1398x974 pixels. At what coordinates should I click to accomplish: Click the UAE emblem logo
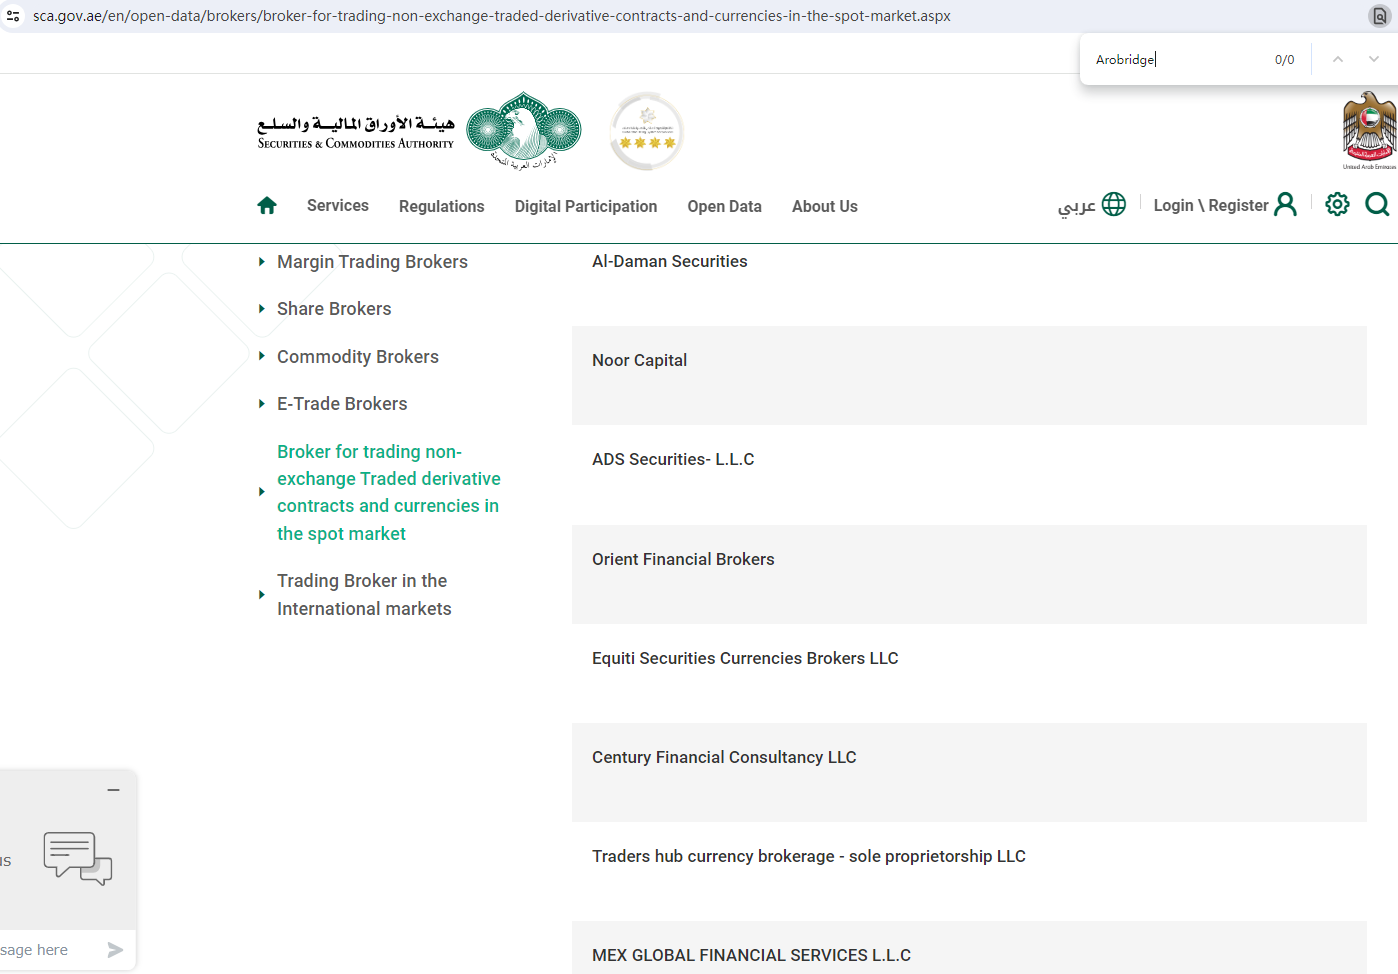(1369, 130)
